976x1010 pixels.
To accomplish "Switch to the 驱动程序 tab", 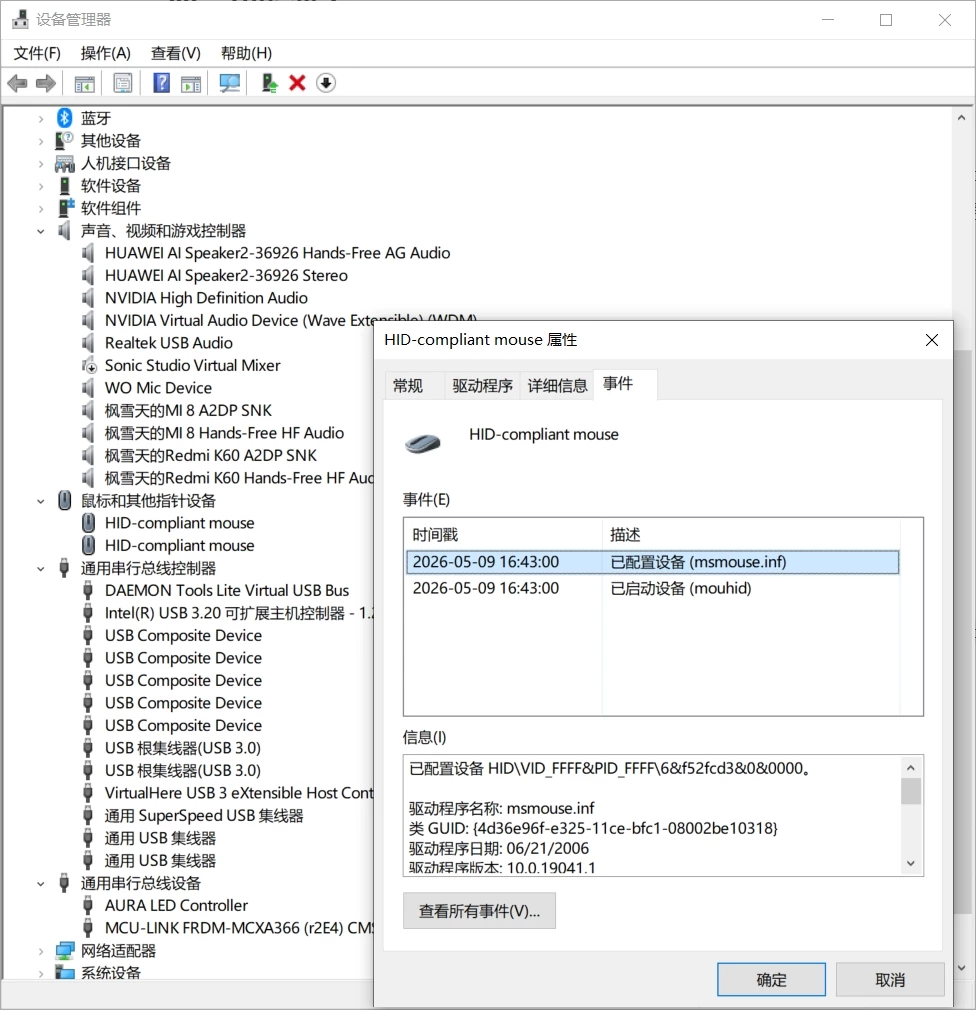I will tap(483, 386).
